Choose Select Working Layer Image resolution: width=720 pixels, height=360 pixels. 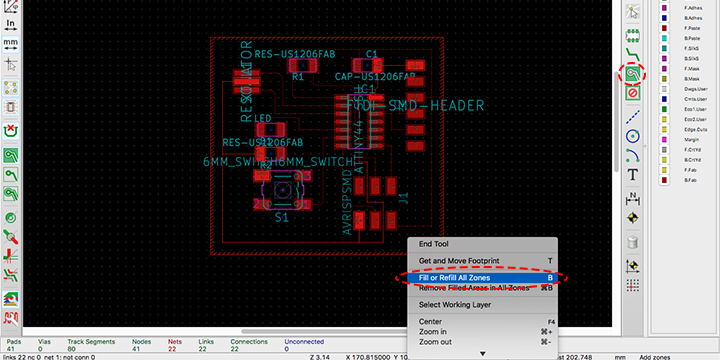tap(483, 305)
